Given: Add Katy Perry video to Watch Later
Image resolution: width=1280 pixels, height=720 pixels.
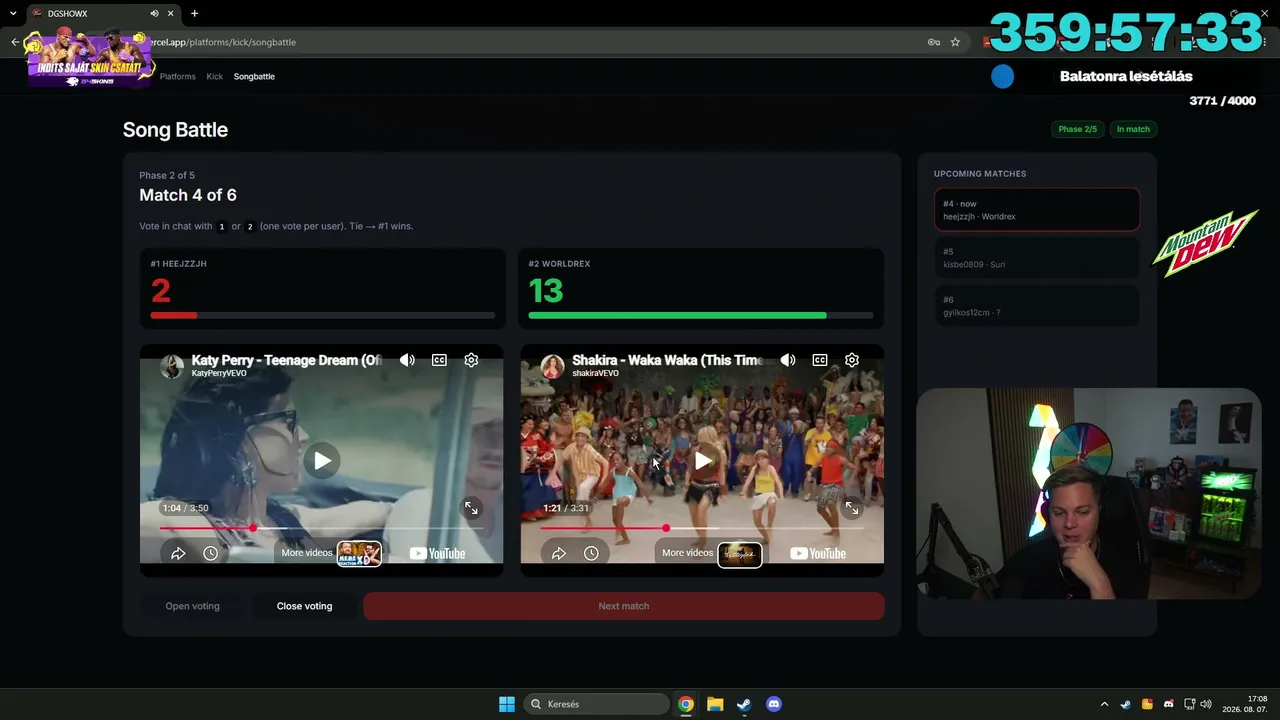Looking at the screenshot, I should pos(210,553).
